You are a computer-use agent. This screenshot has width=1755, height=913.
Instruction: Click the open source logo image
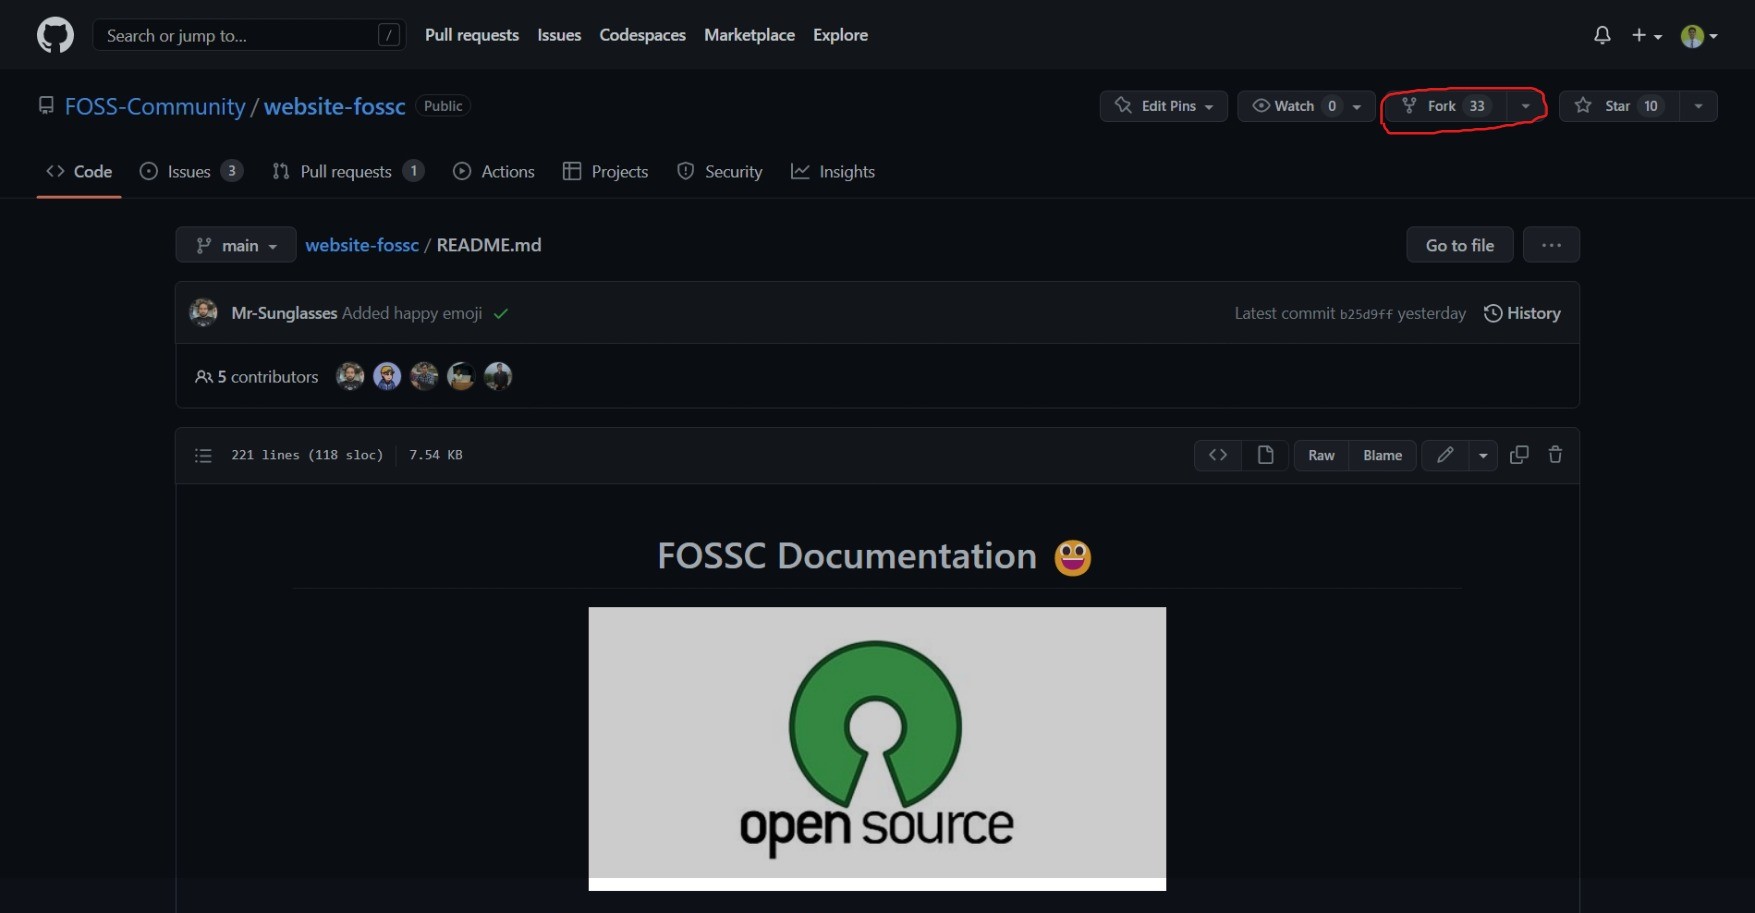877,748
